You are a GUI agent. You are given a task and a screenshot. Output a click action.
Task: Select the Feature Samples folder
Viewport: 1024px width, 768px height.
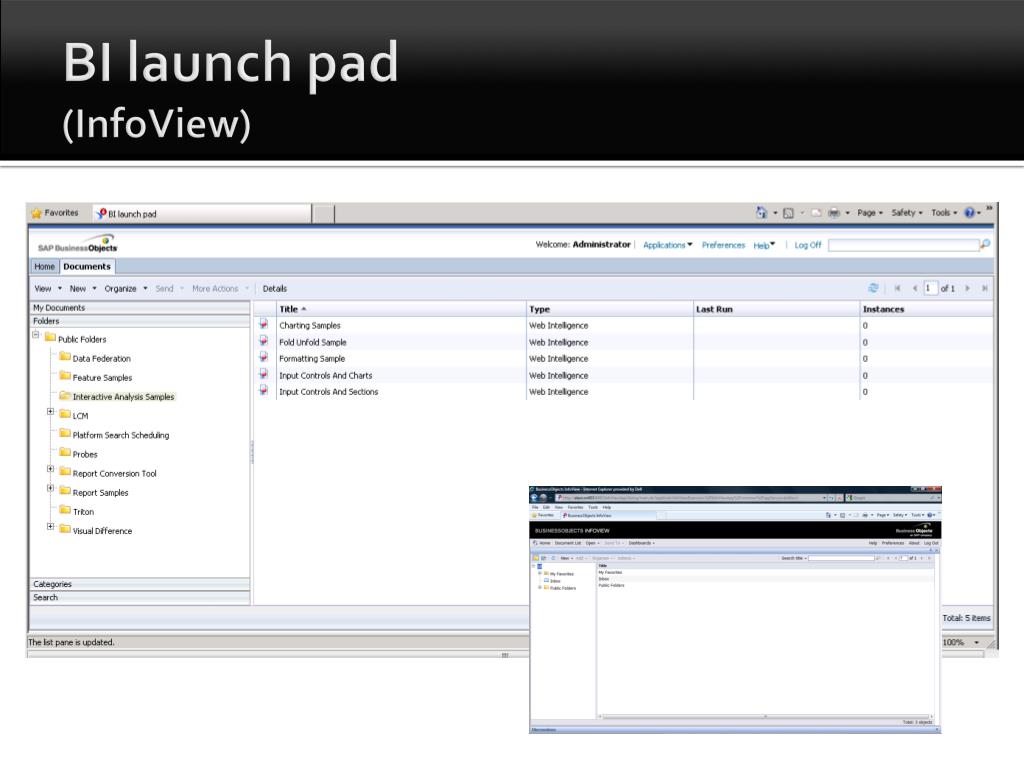(x=102, y=377)
